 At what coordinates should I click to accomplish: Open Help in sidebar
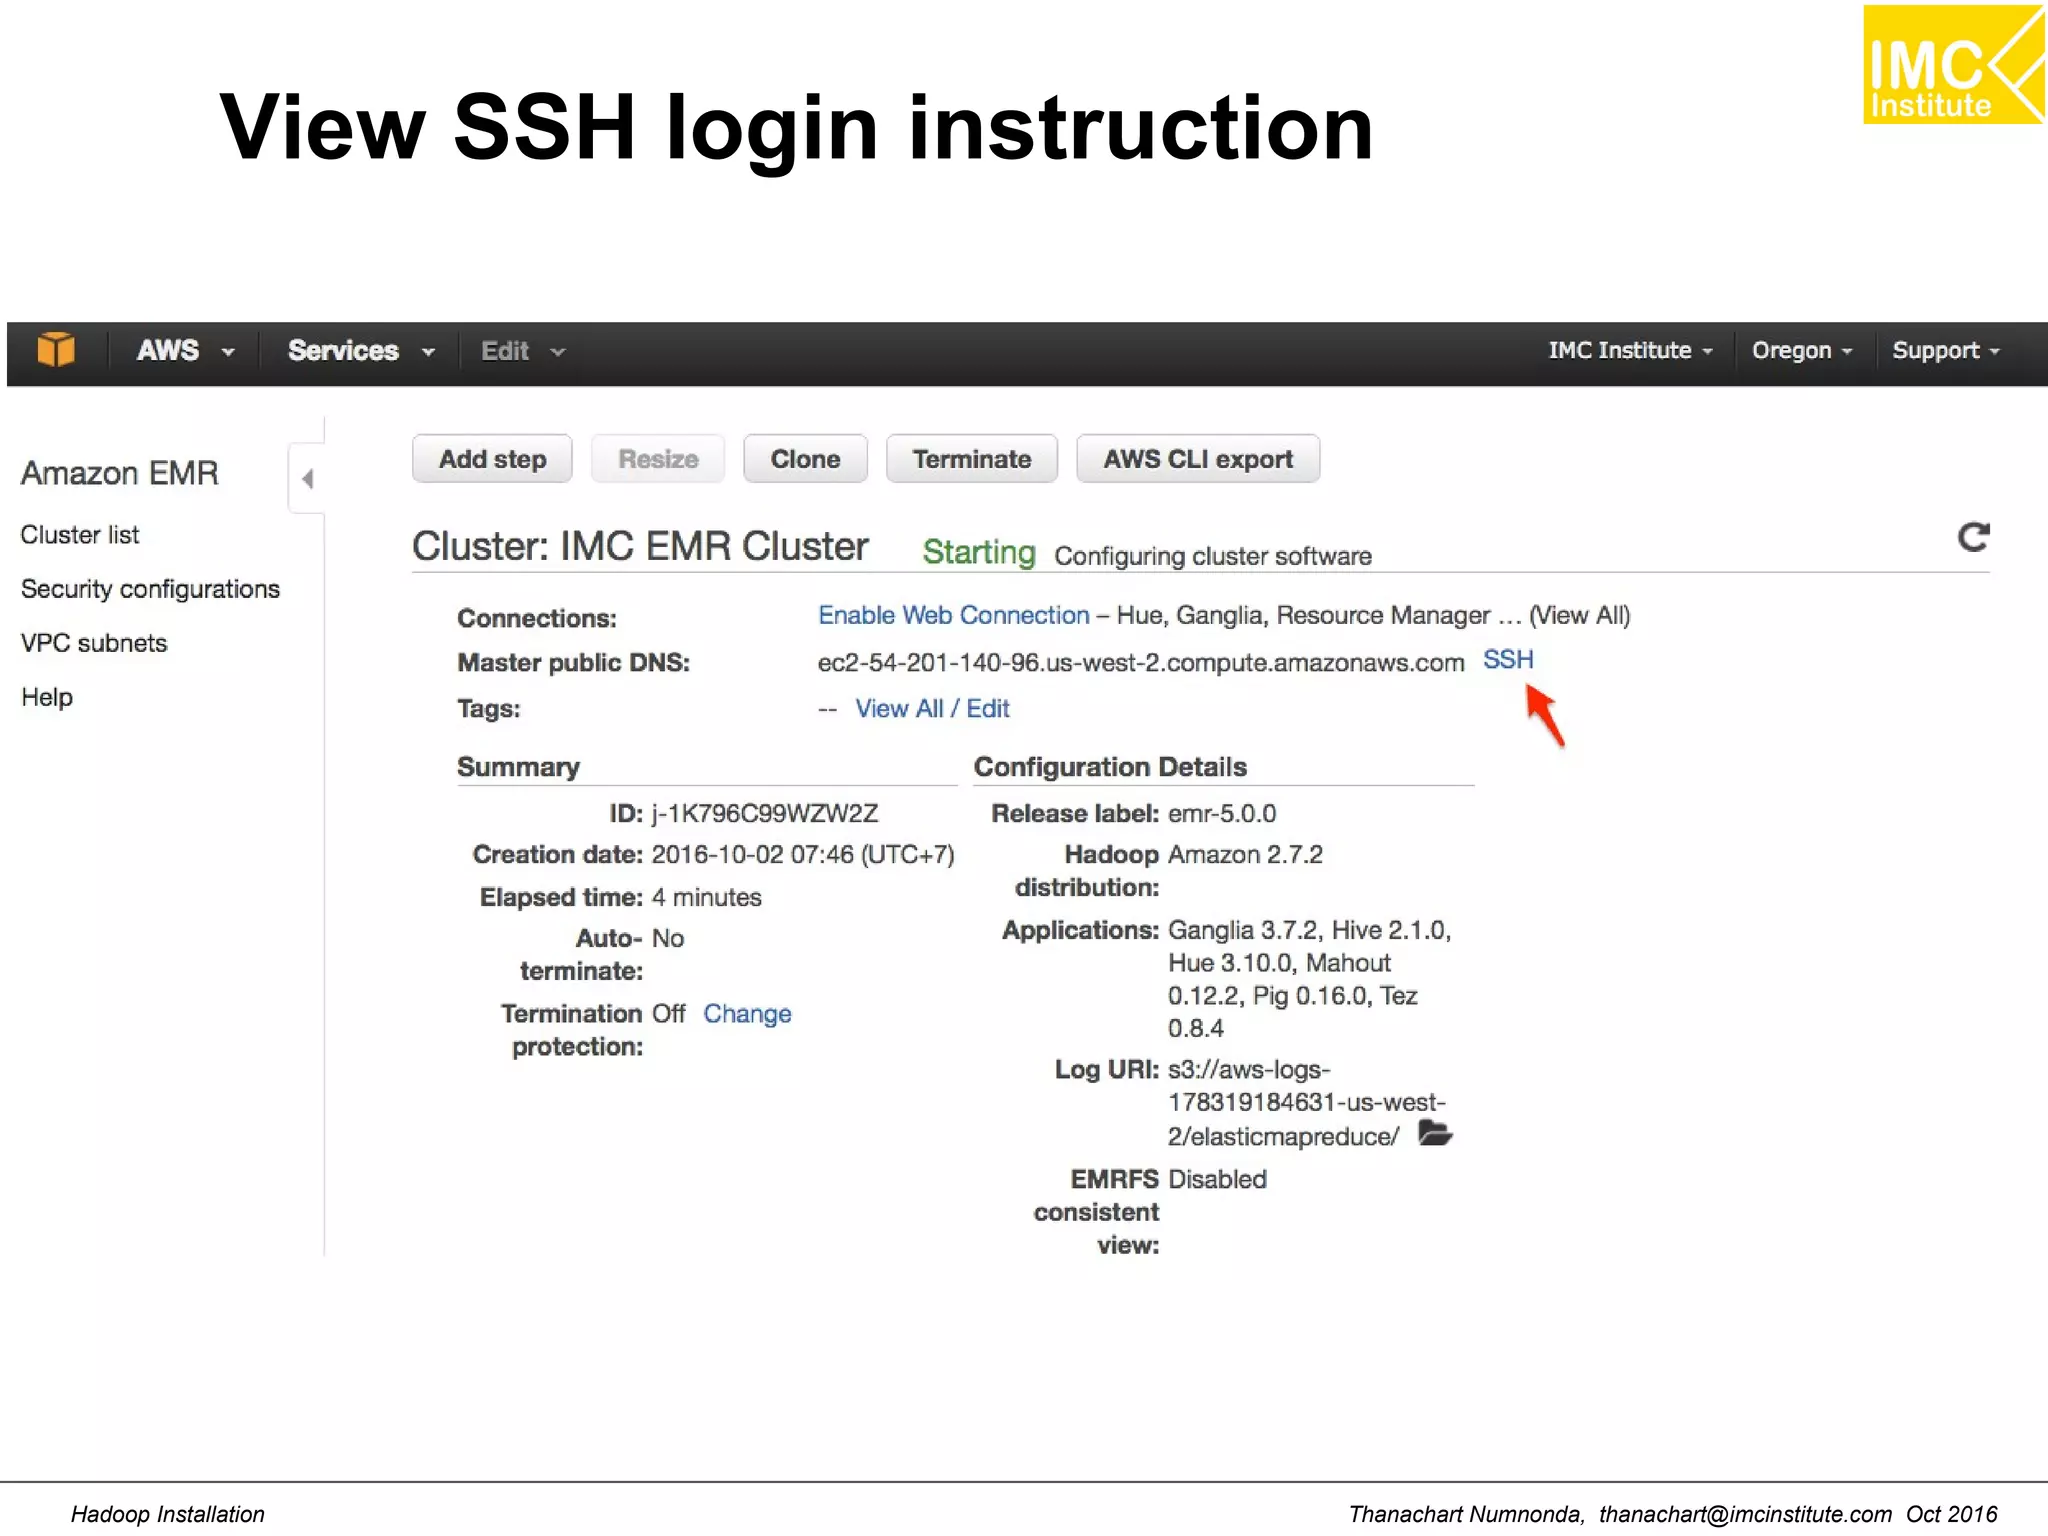click(x=47, y=697)
